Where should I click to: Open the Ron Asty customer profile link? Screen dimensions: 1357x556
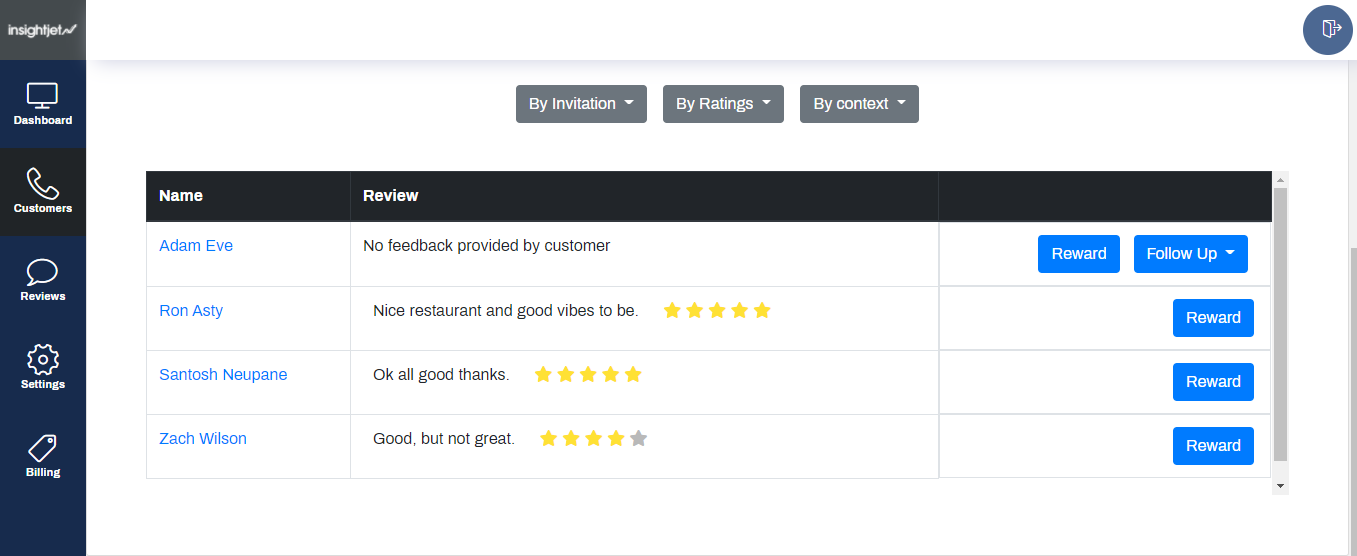coord(191,310)
